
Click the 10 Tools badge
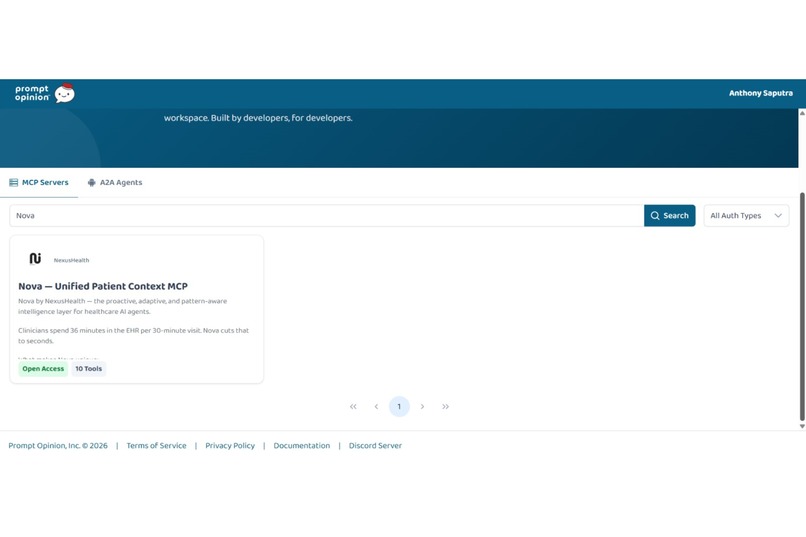(88, 368)
